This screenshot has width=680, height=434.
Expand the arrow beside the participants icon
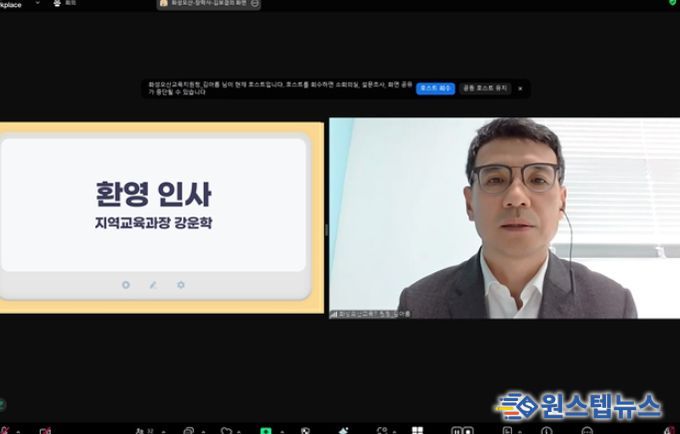pos(163,431)
